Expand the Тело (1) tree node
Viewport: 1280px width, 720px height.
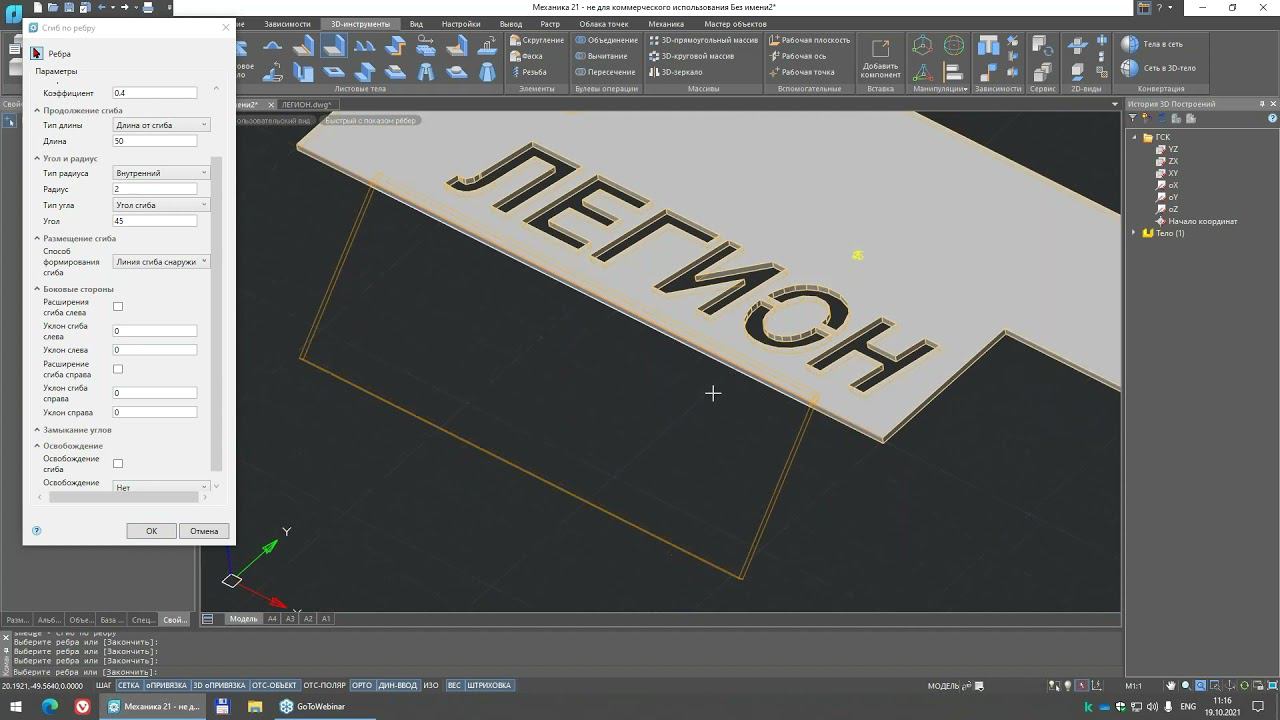(1134, 233)
